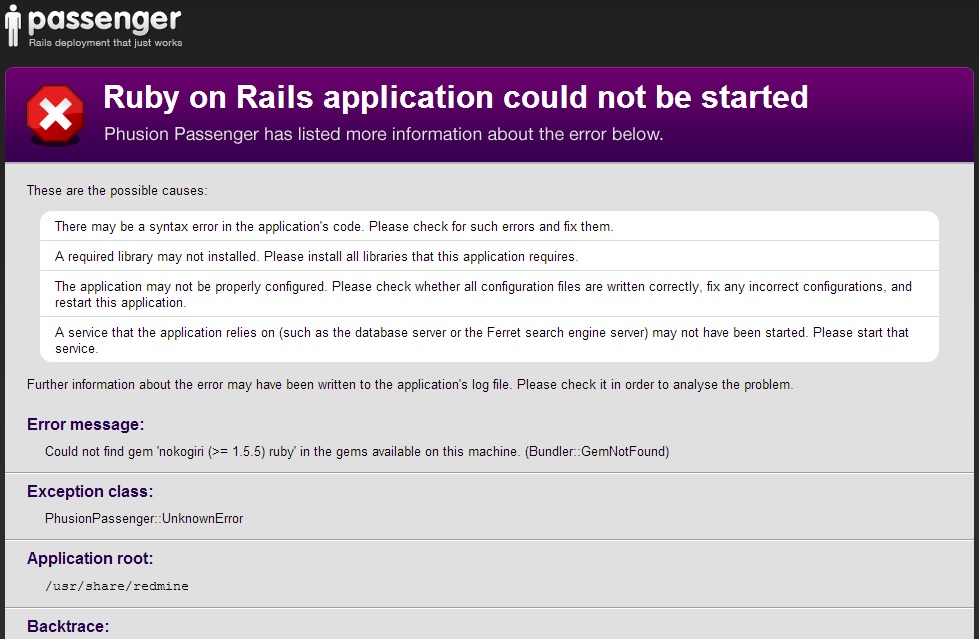The width and height of the screenshot is (979, 639).
Task: Click the red X error icon
Action: (x=55, y=115)
